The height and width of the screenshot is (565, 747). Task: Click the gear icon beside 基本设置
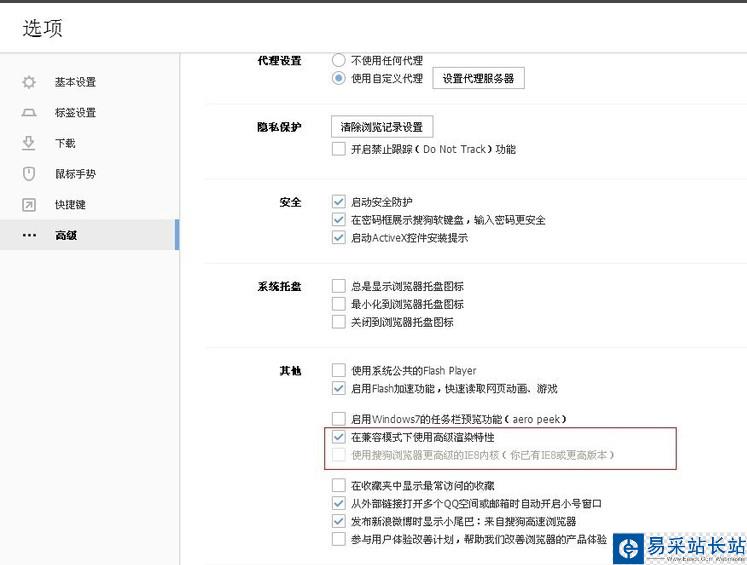29,82
